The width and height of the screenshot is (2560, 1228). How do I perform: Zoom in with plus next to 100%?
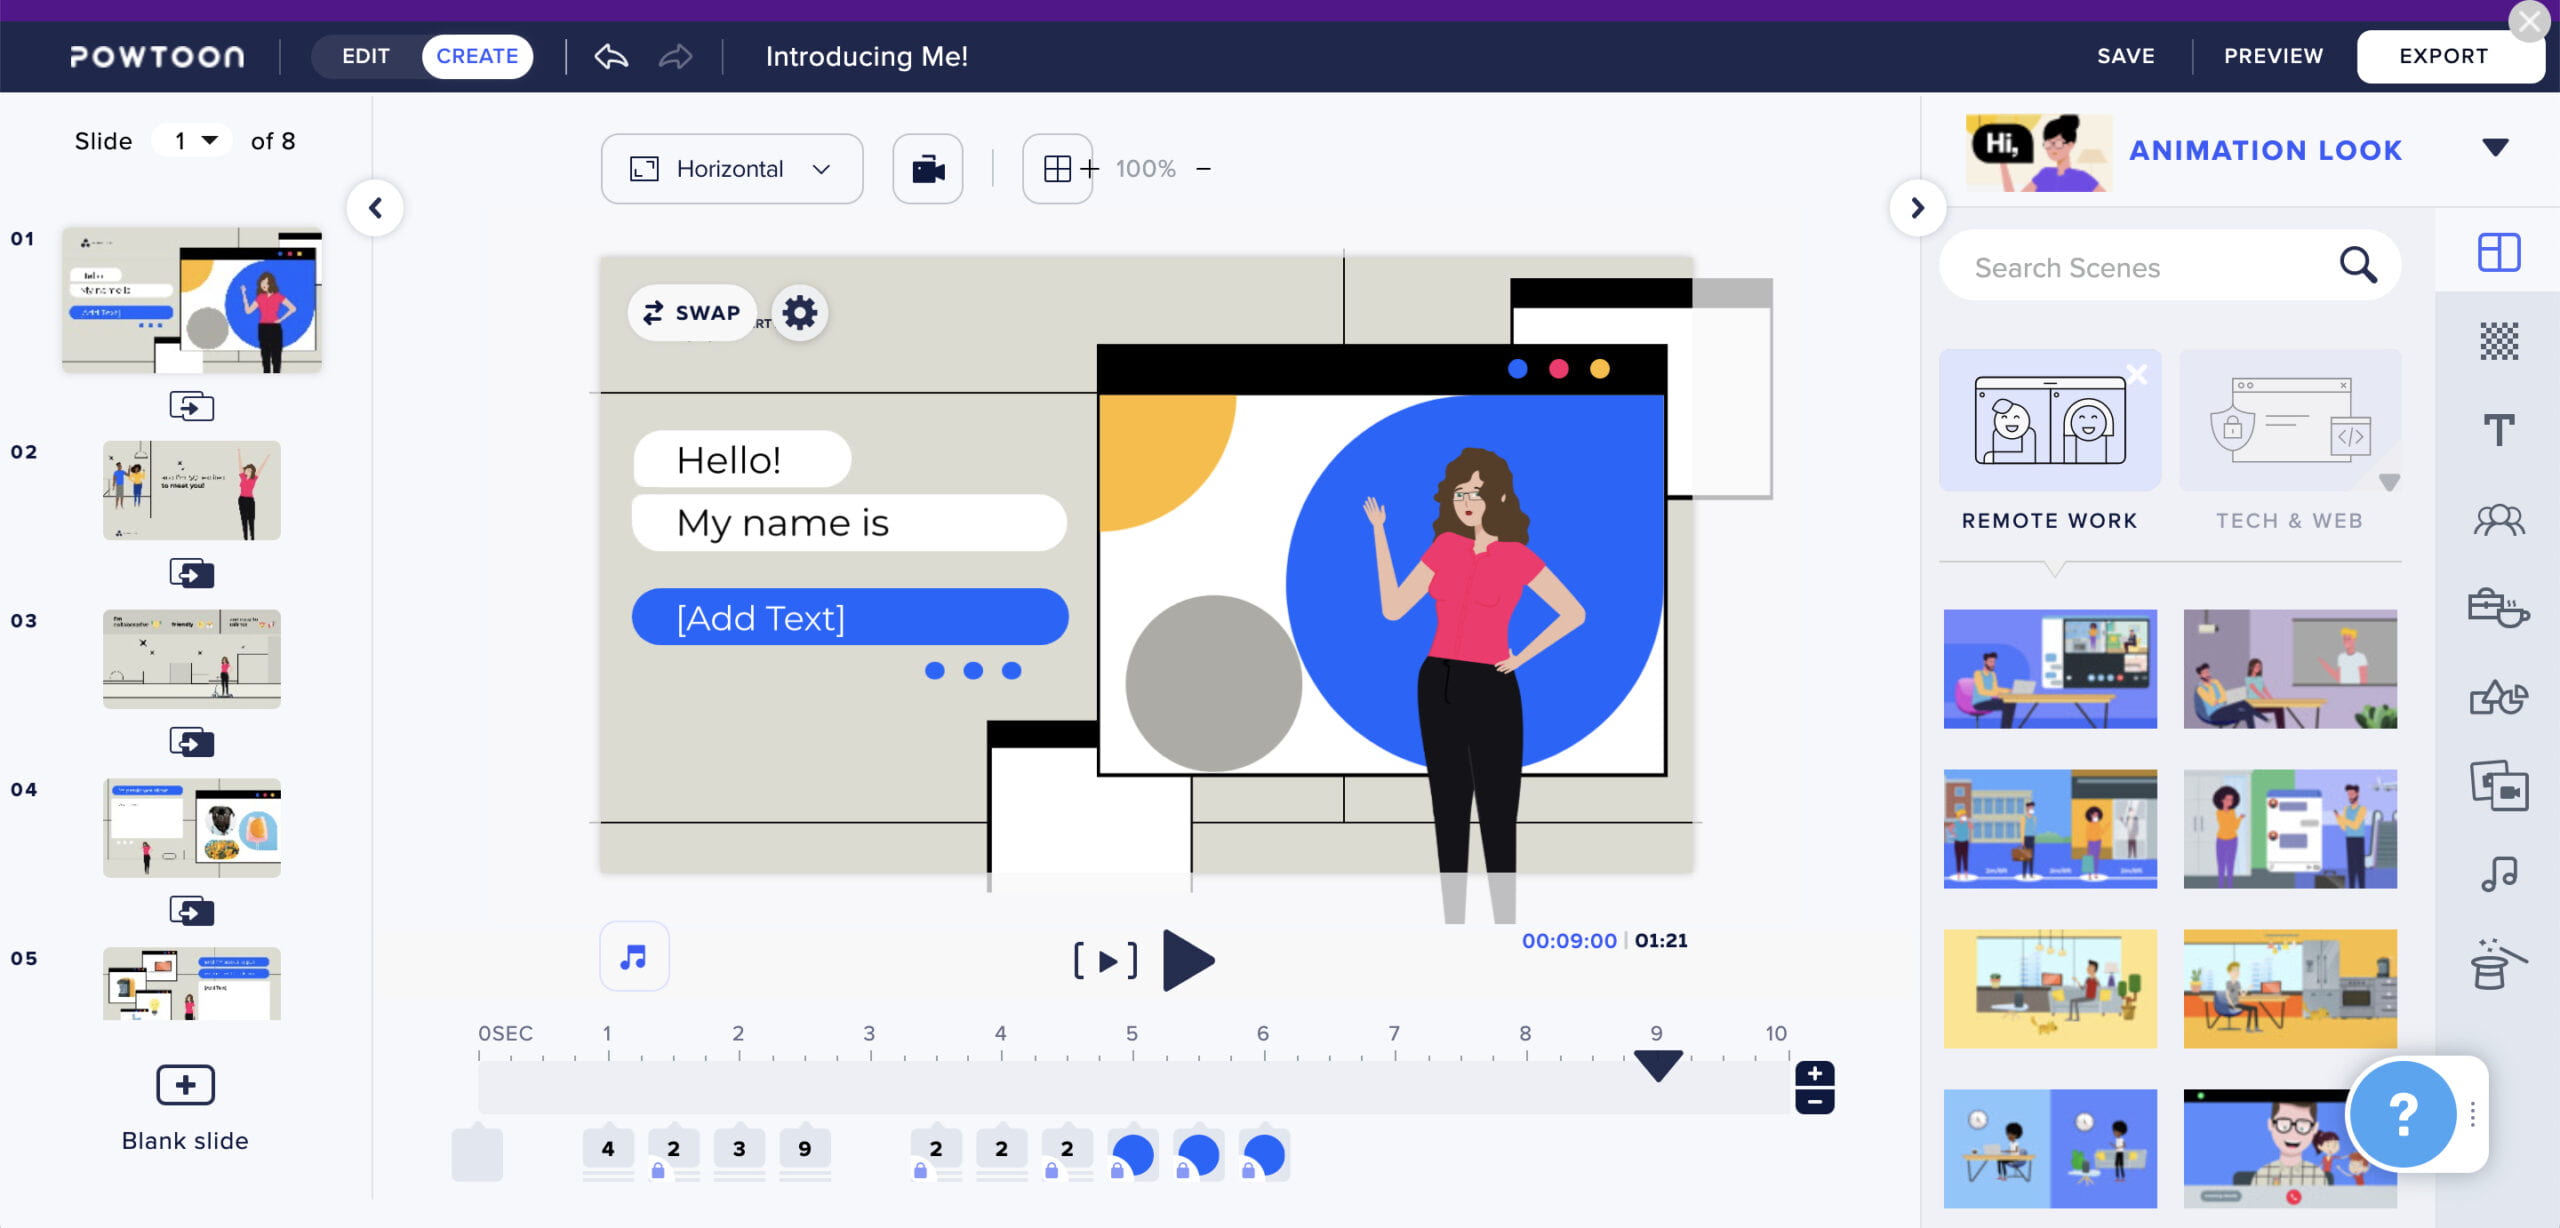coord(1090,169)
